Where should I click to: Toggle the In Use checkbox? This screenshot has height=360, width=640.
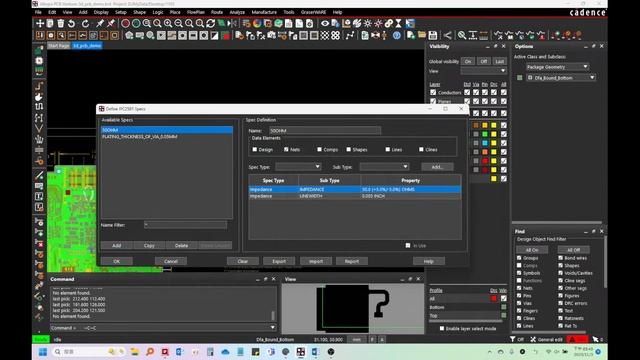tap(408, 245)
